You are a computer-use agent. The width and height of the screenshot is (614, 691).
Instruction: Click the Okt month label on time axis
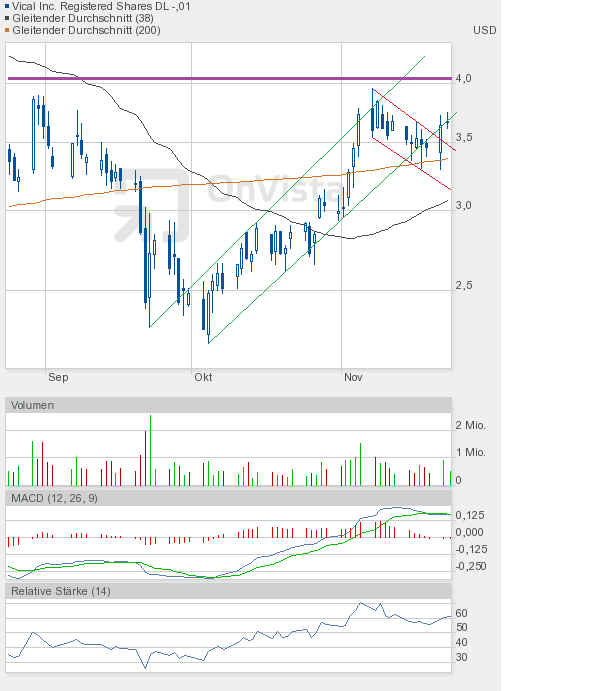(x=203, y=377)
